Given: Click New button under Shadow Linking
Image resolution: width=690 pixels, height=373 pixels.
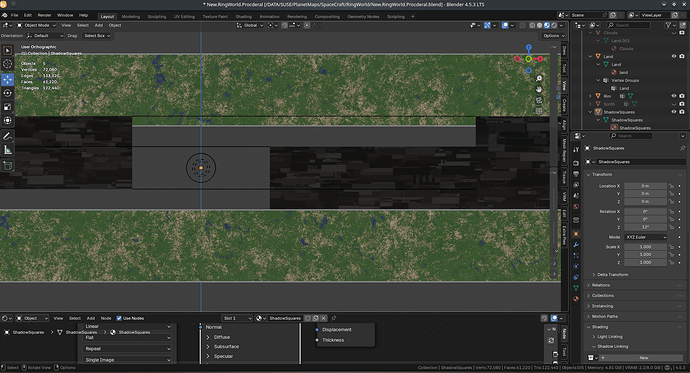Looking at the screenshot, I should (x=644, y=358).
